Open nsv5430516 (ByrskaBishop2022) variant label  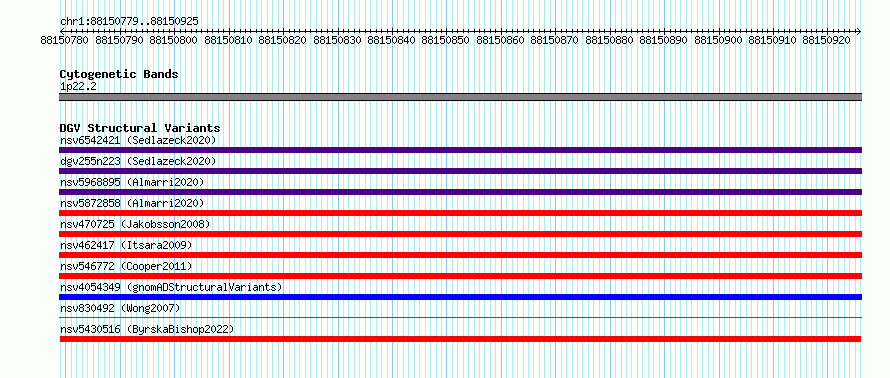(146, 329)
